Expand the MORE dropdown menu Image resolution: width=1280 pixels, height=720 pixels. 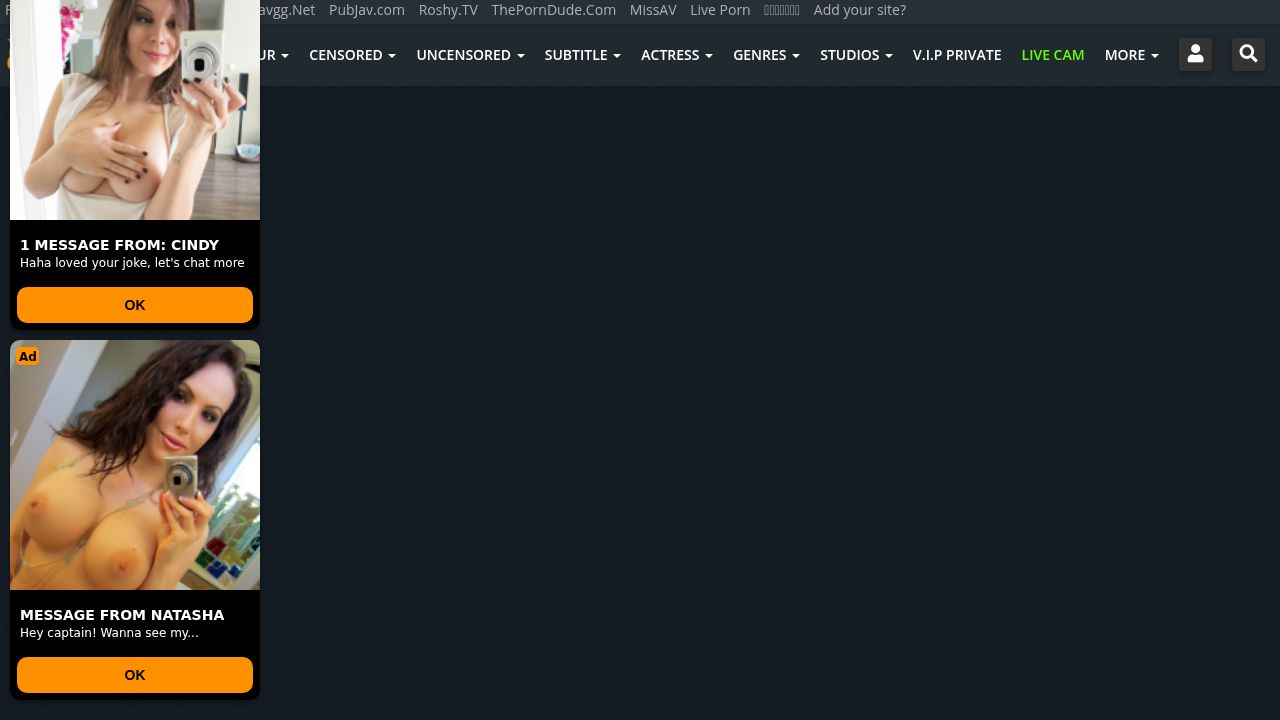tap(1131, 55)
